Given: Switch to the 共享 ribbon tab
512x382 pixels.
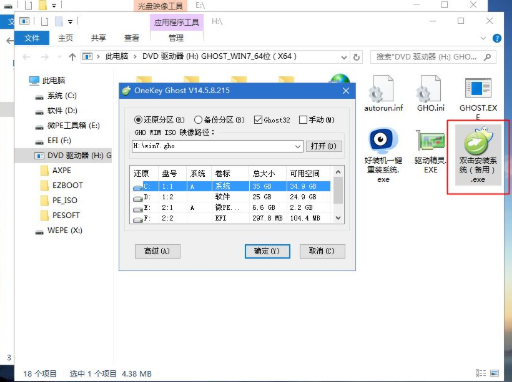Looking at the screenshot, I should [x=98, y=38].
